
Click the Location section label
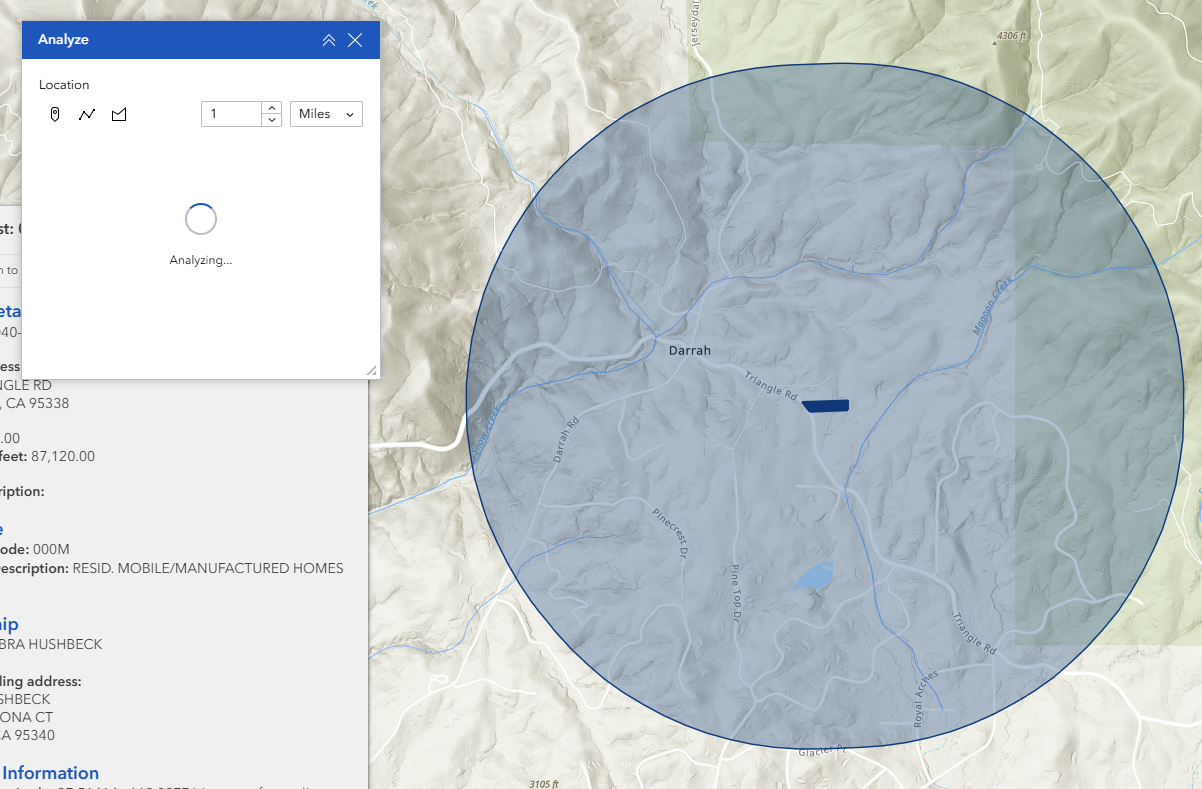tap(64, 84)
